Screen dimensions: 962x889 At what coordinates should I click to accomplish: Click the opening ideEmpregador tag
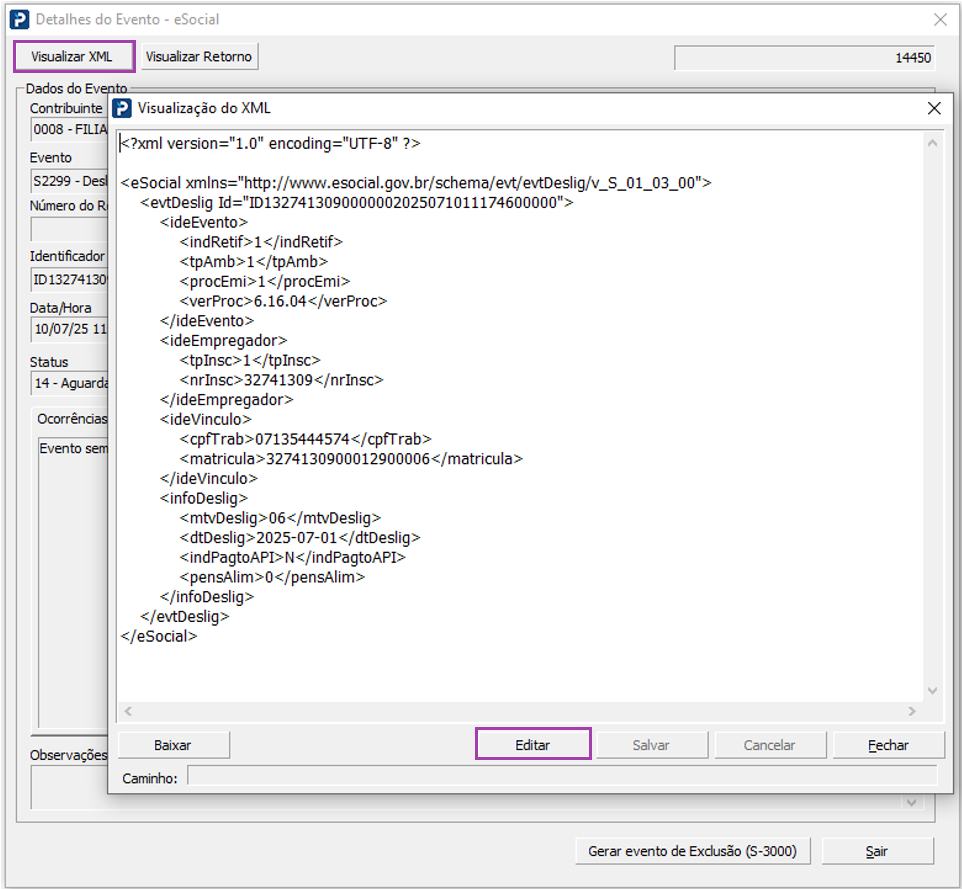(x=223, y=341)
